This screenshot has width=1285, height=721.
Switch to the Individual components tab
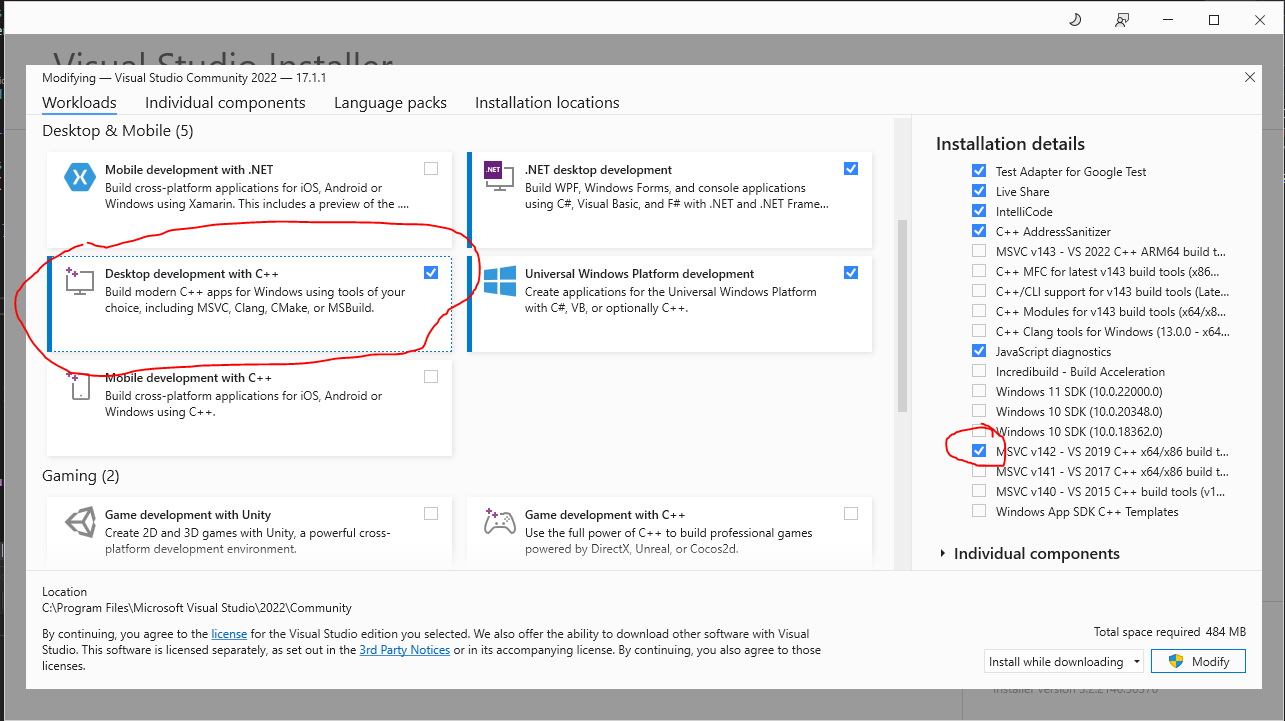tap(225, 103)
